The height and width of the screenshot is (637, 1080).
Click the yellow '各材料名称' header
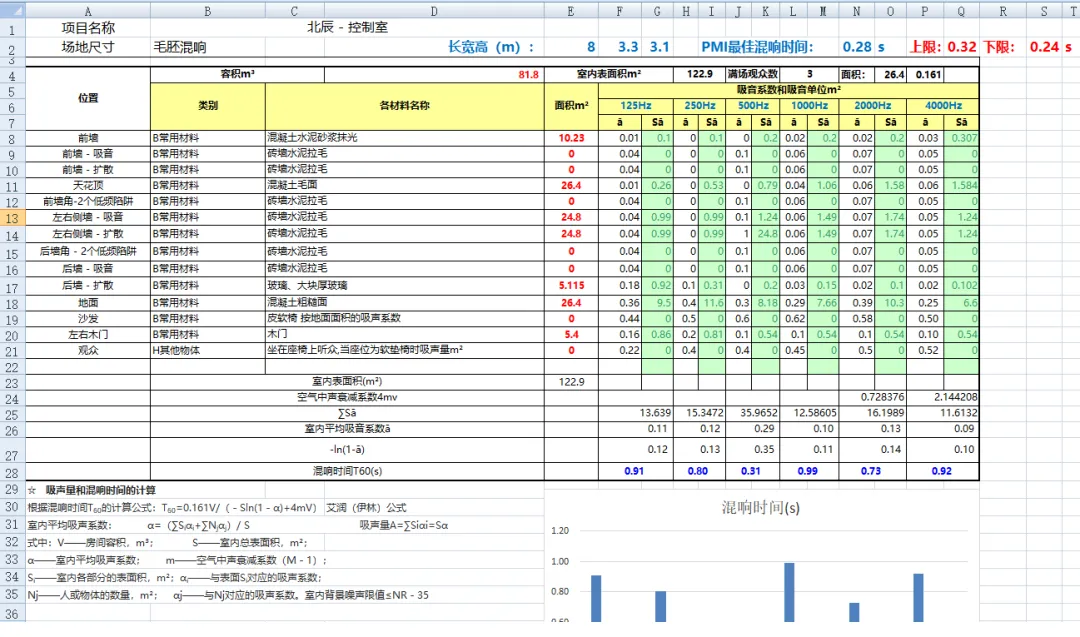pos(404,105)
